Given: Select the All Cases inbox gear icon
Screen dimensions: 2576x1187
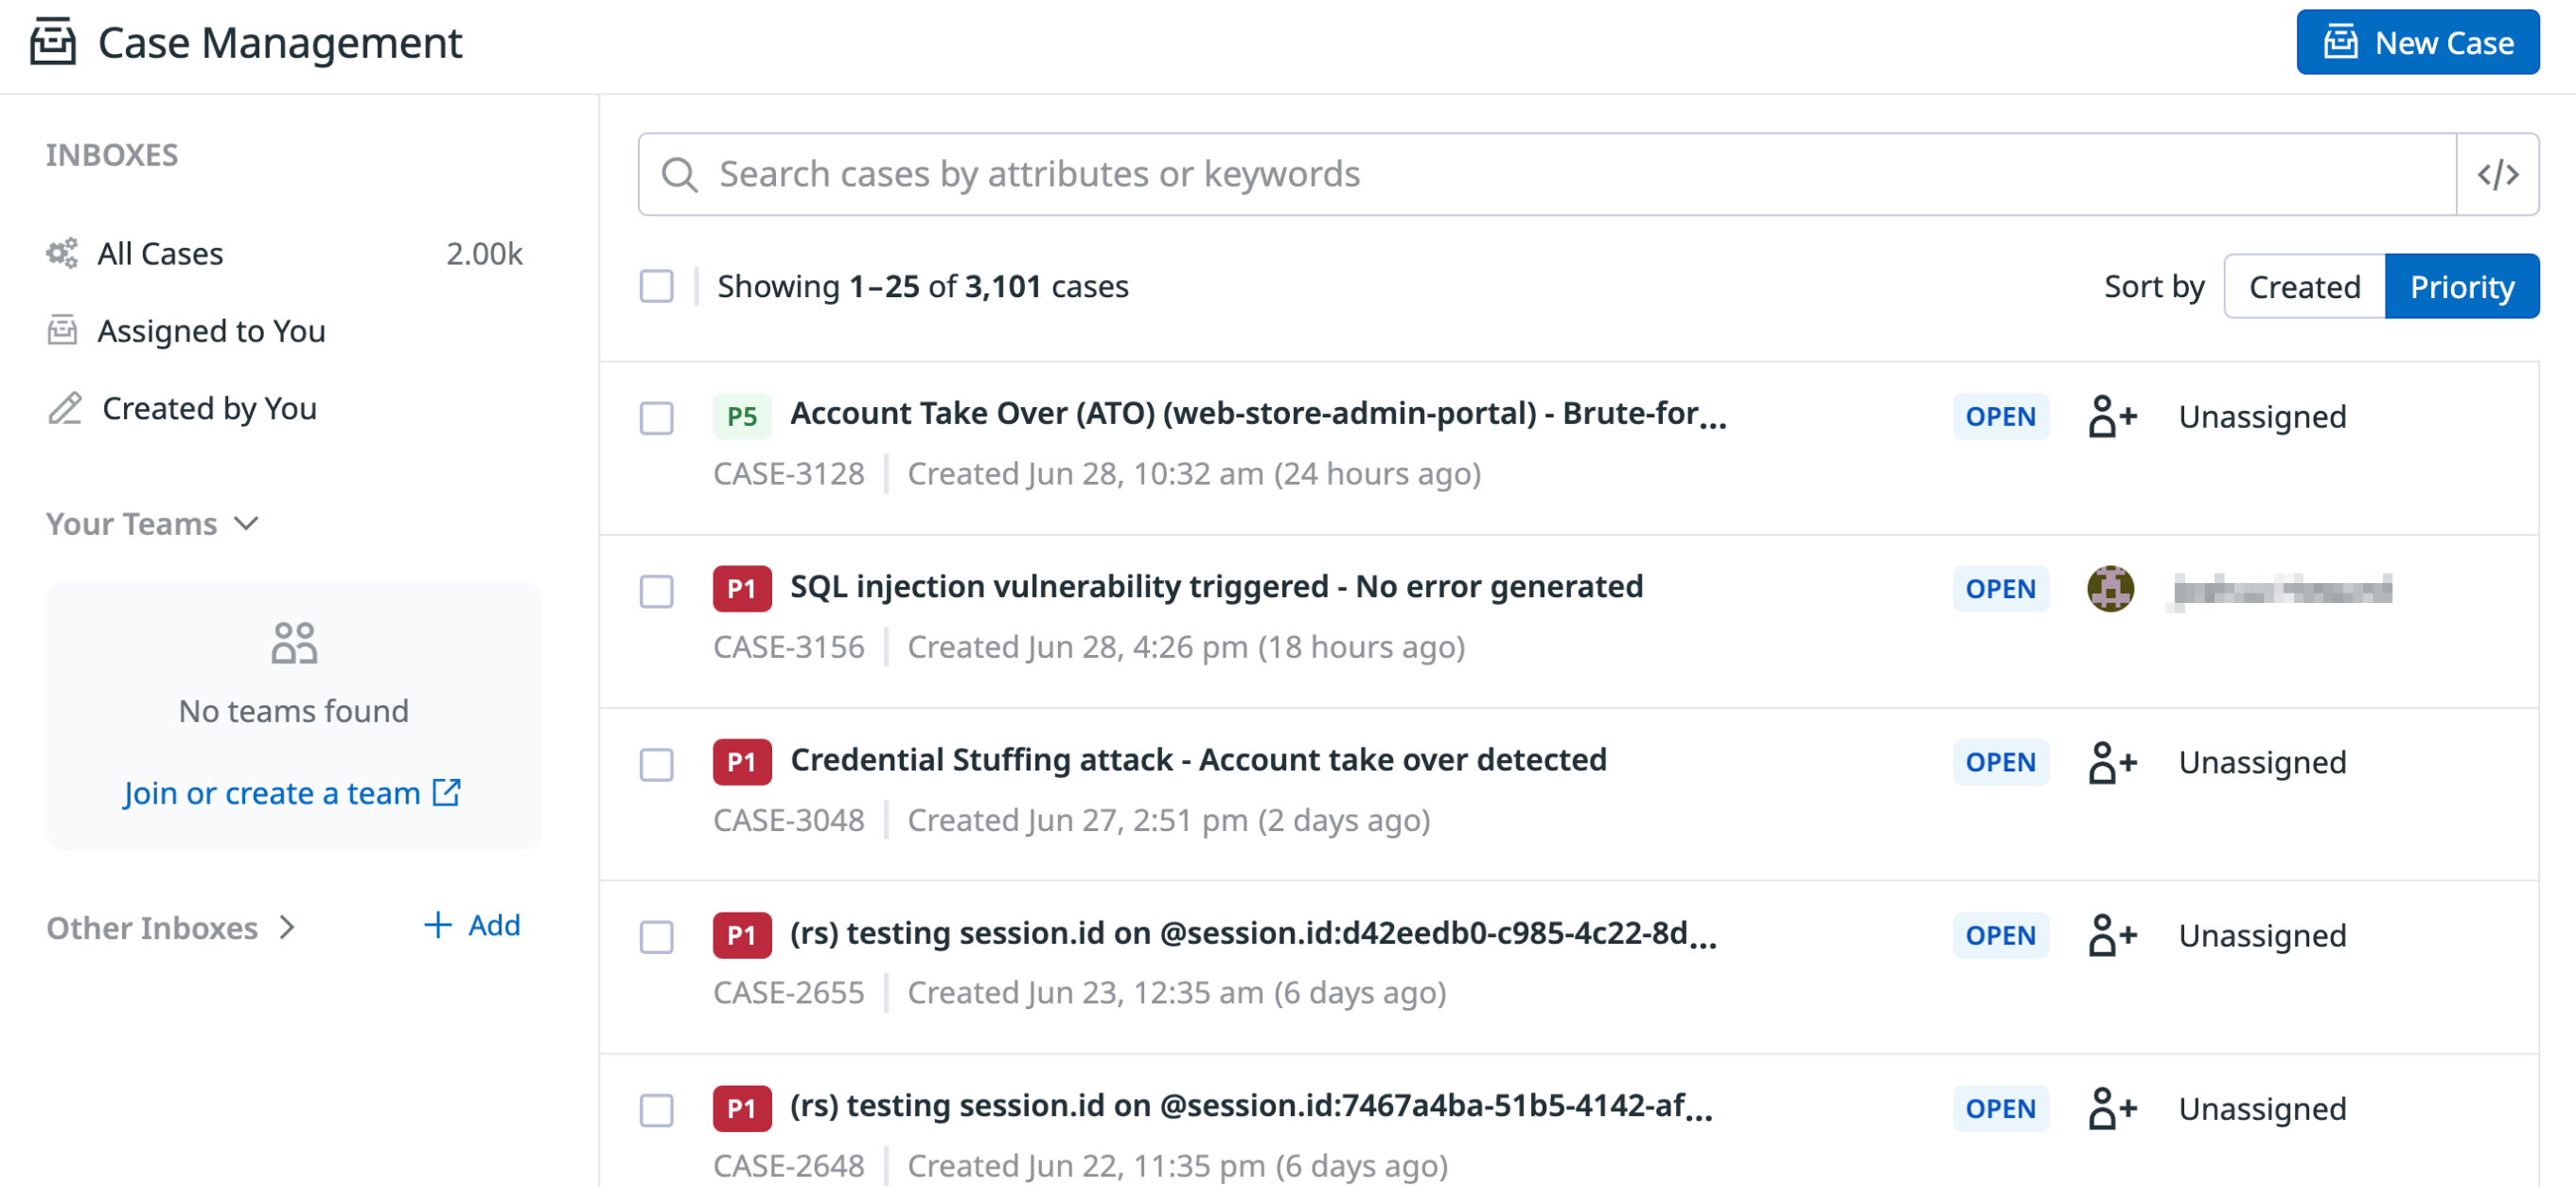Looking at the screenshot, I should click(x=62, y=253).
